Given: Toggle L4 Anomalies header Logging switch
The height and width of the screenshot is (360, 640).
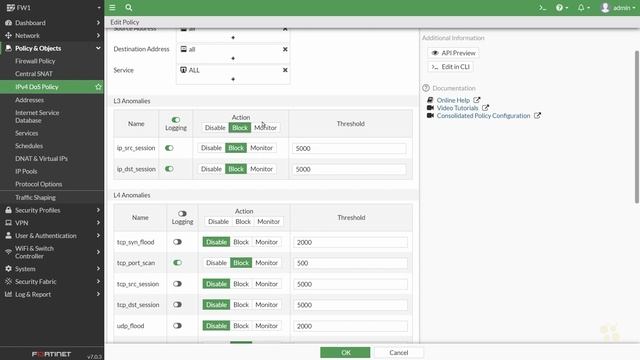Looking at the screenshot, I should tap(182, 213).
